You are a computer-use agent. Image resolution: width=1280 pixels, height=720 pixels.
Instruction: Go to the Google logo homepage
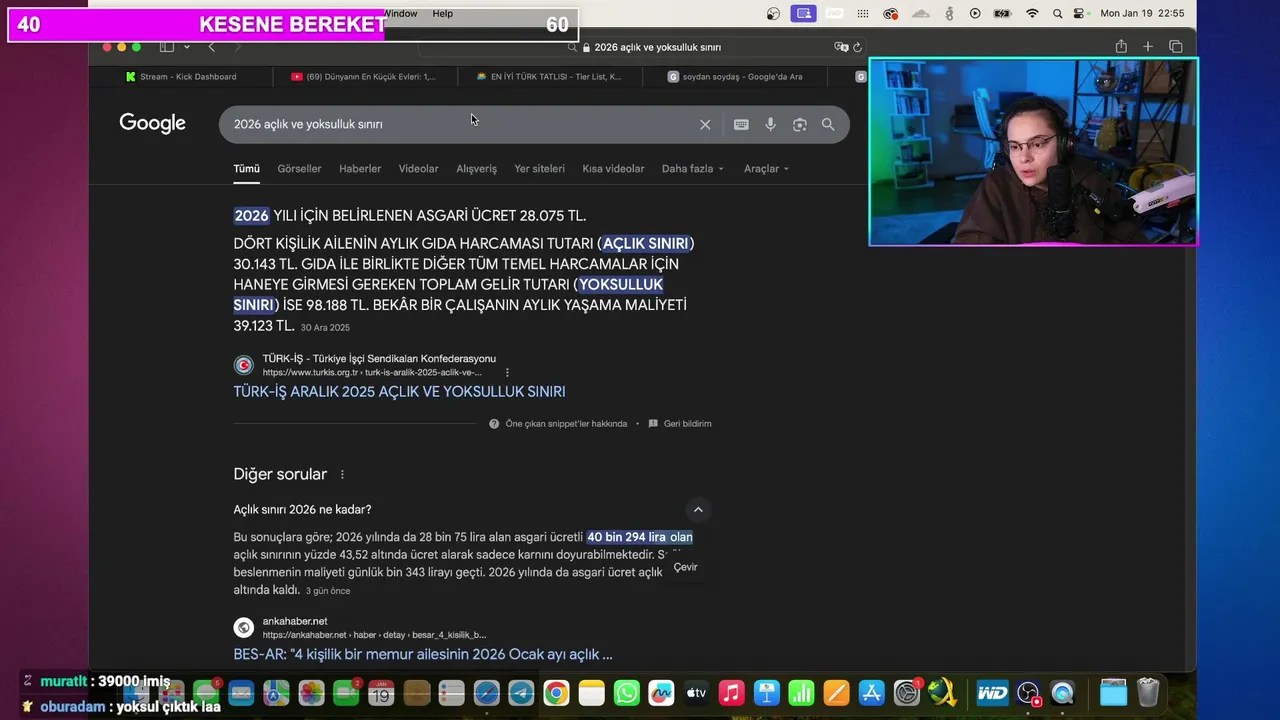click(x=152, y=123)
